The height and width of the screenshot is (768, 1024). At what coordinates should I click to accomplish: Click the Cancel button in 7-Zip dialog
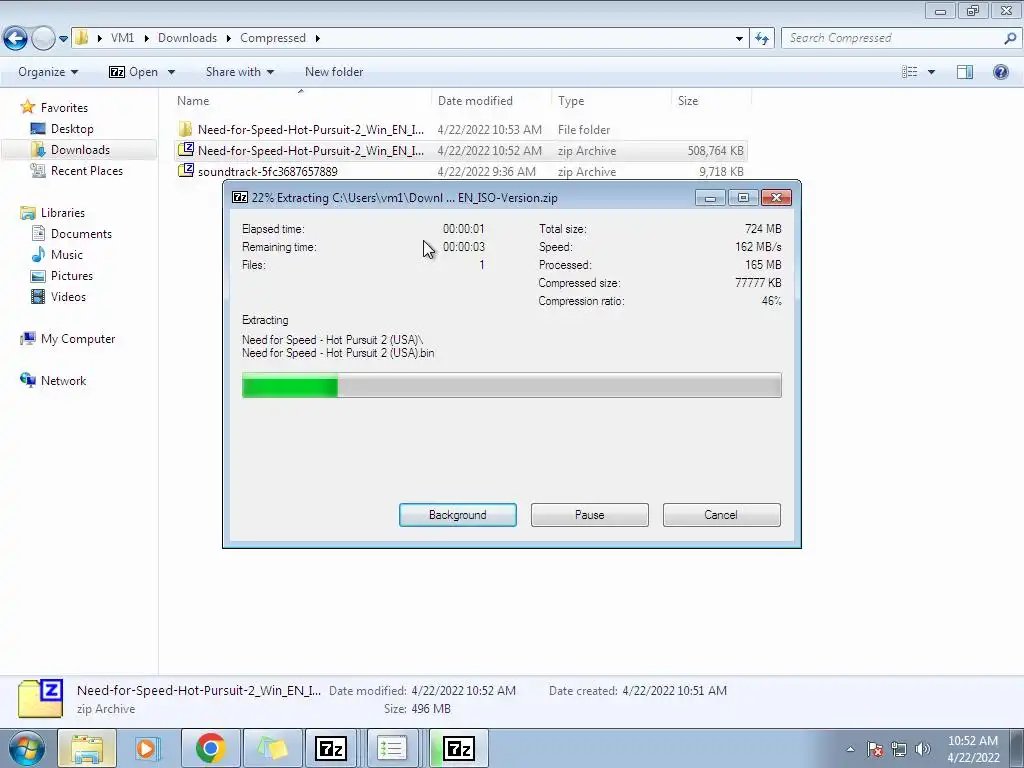pyautogui.click(x=721, y=515)
